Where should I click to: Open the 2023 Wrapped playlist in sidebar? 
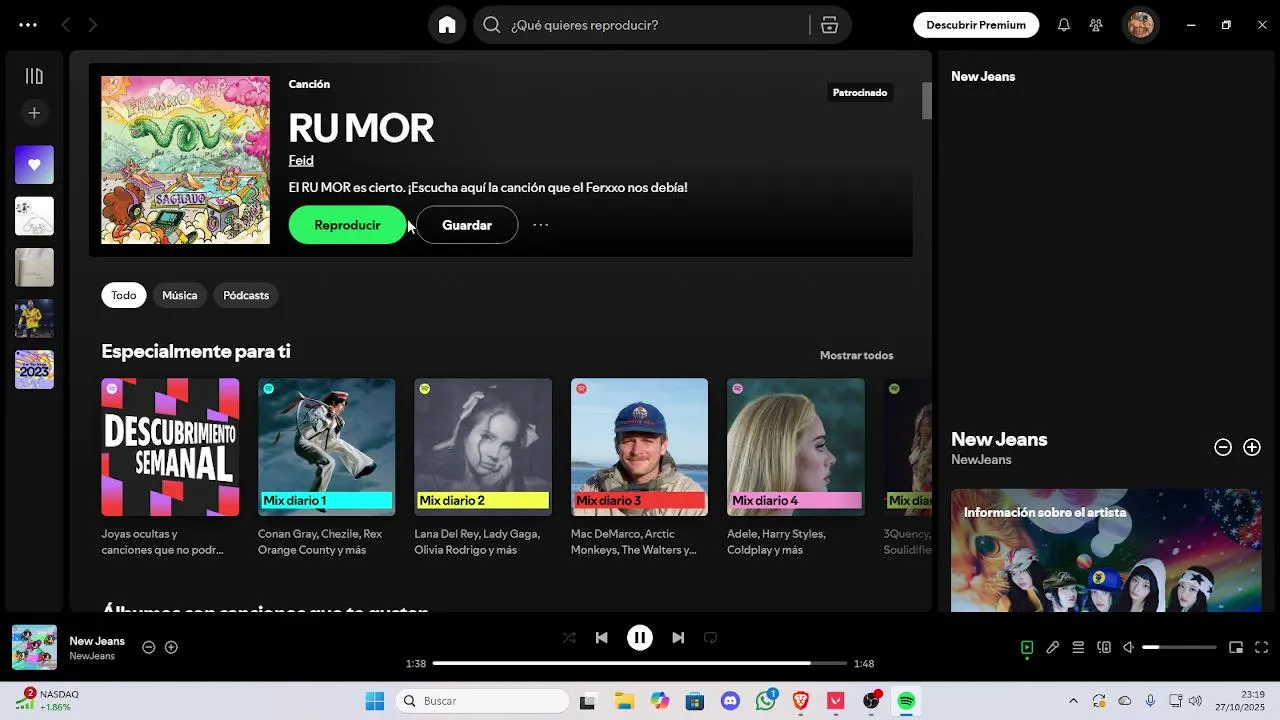tap(34, 369)
